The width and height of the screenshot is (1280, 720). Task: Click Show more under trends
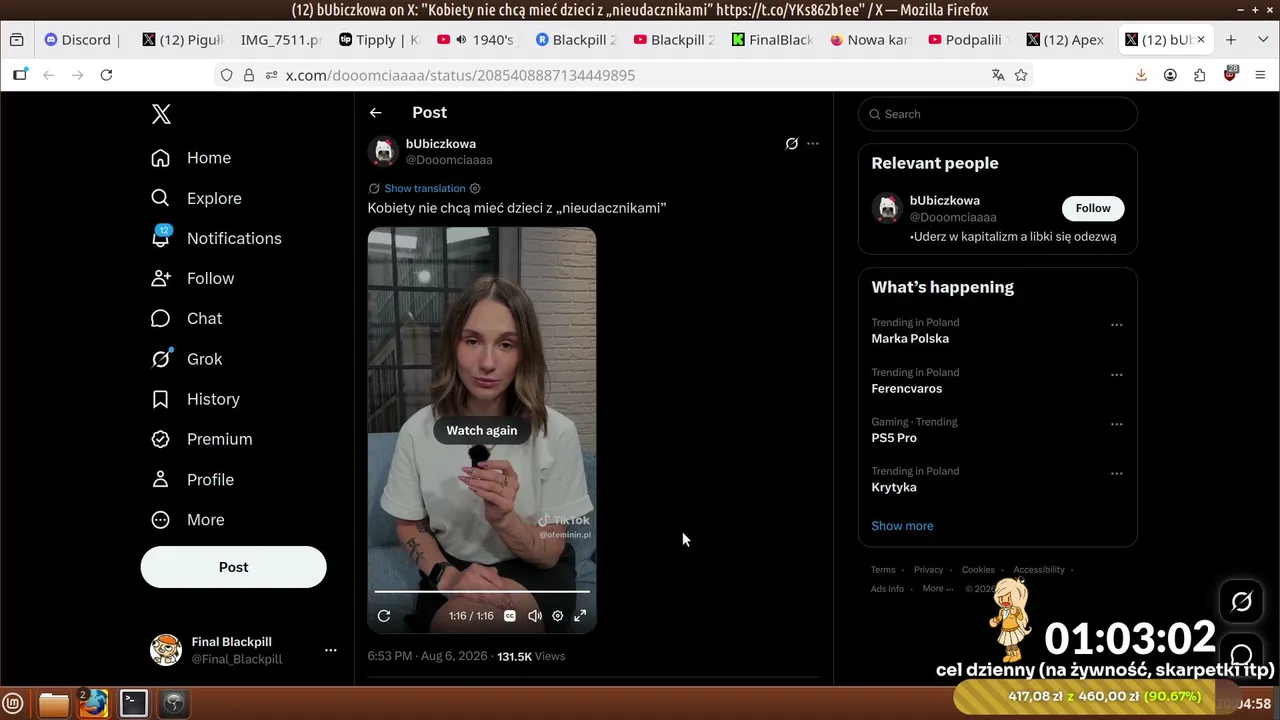tap(902, 526)
